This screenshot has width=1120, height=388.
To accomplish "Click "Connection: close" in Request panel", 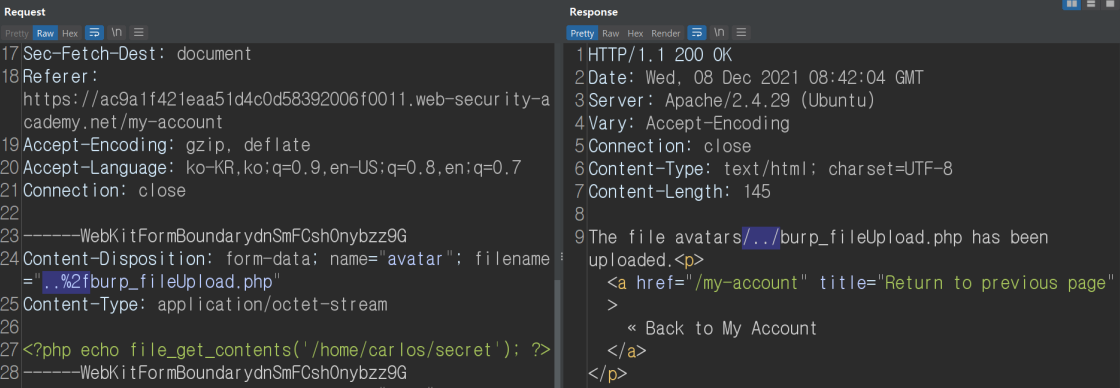I will coord(104,191).
